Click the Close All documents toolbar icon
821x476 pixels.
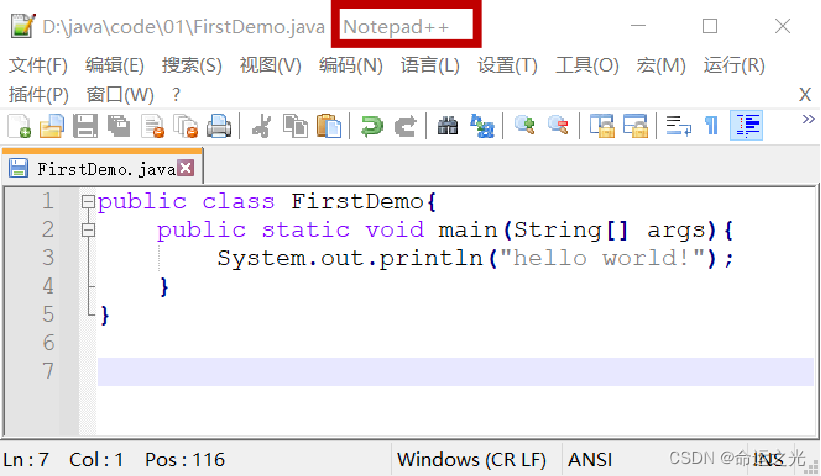pyautogui.click(x=185, y=126)
